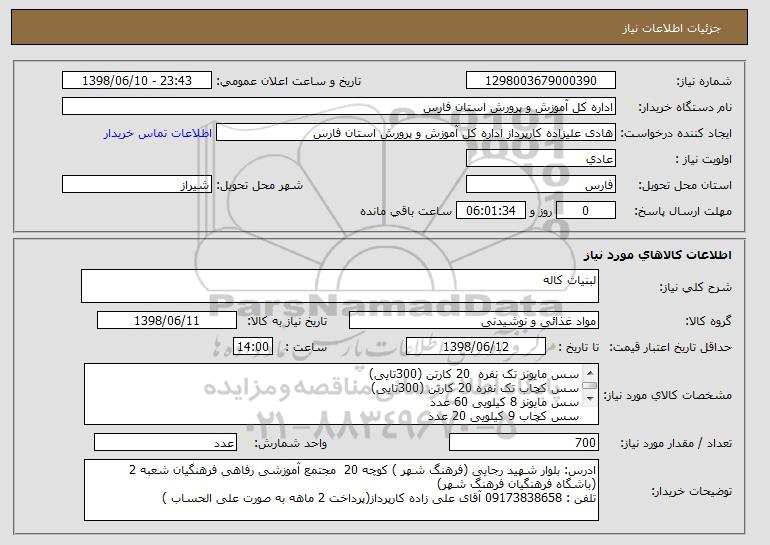Click the label ساعت باقی مانده
This screenshot has height=545, width=770.
pos(406,211)
